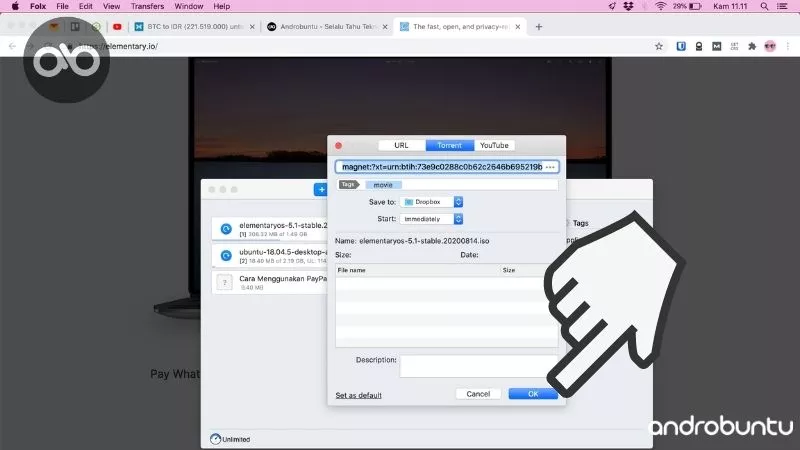
Task: Click the Bitwarden extension icon
Action: coord(681,46)
